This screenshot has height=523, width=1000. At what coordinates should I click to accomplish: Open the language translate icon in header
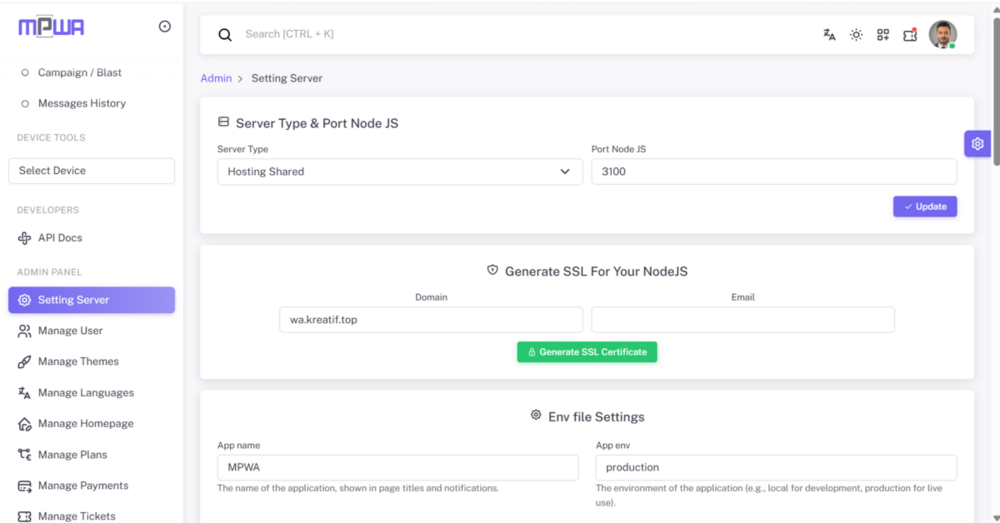coord(829,34)
